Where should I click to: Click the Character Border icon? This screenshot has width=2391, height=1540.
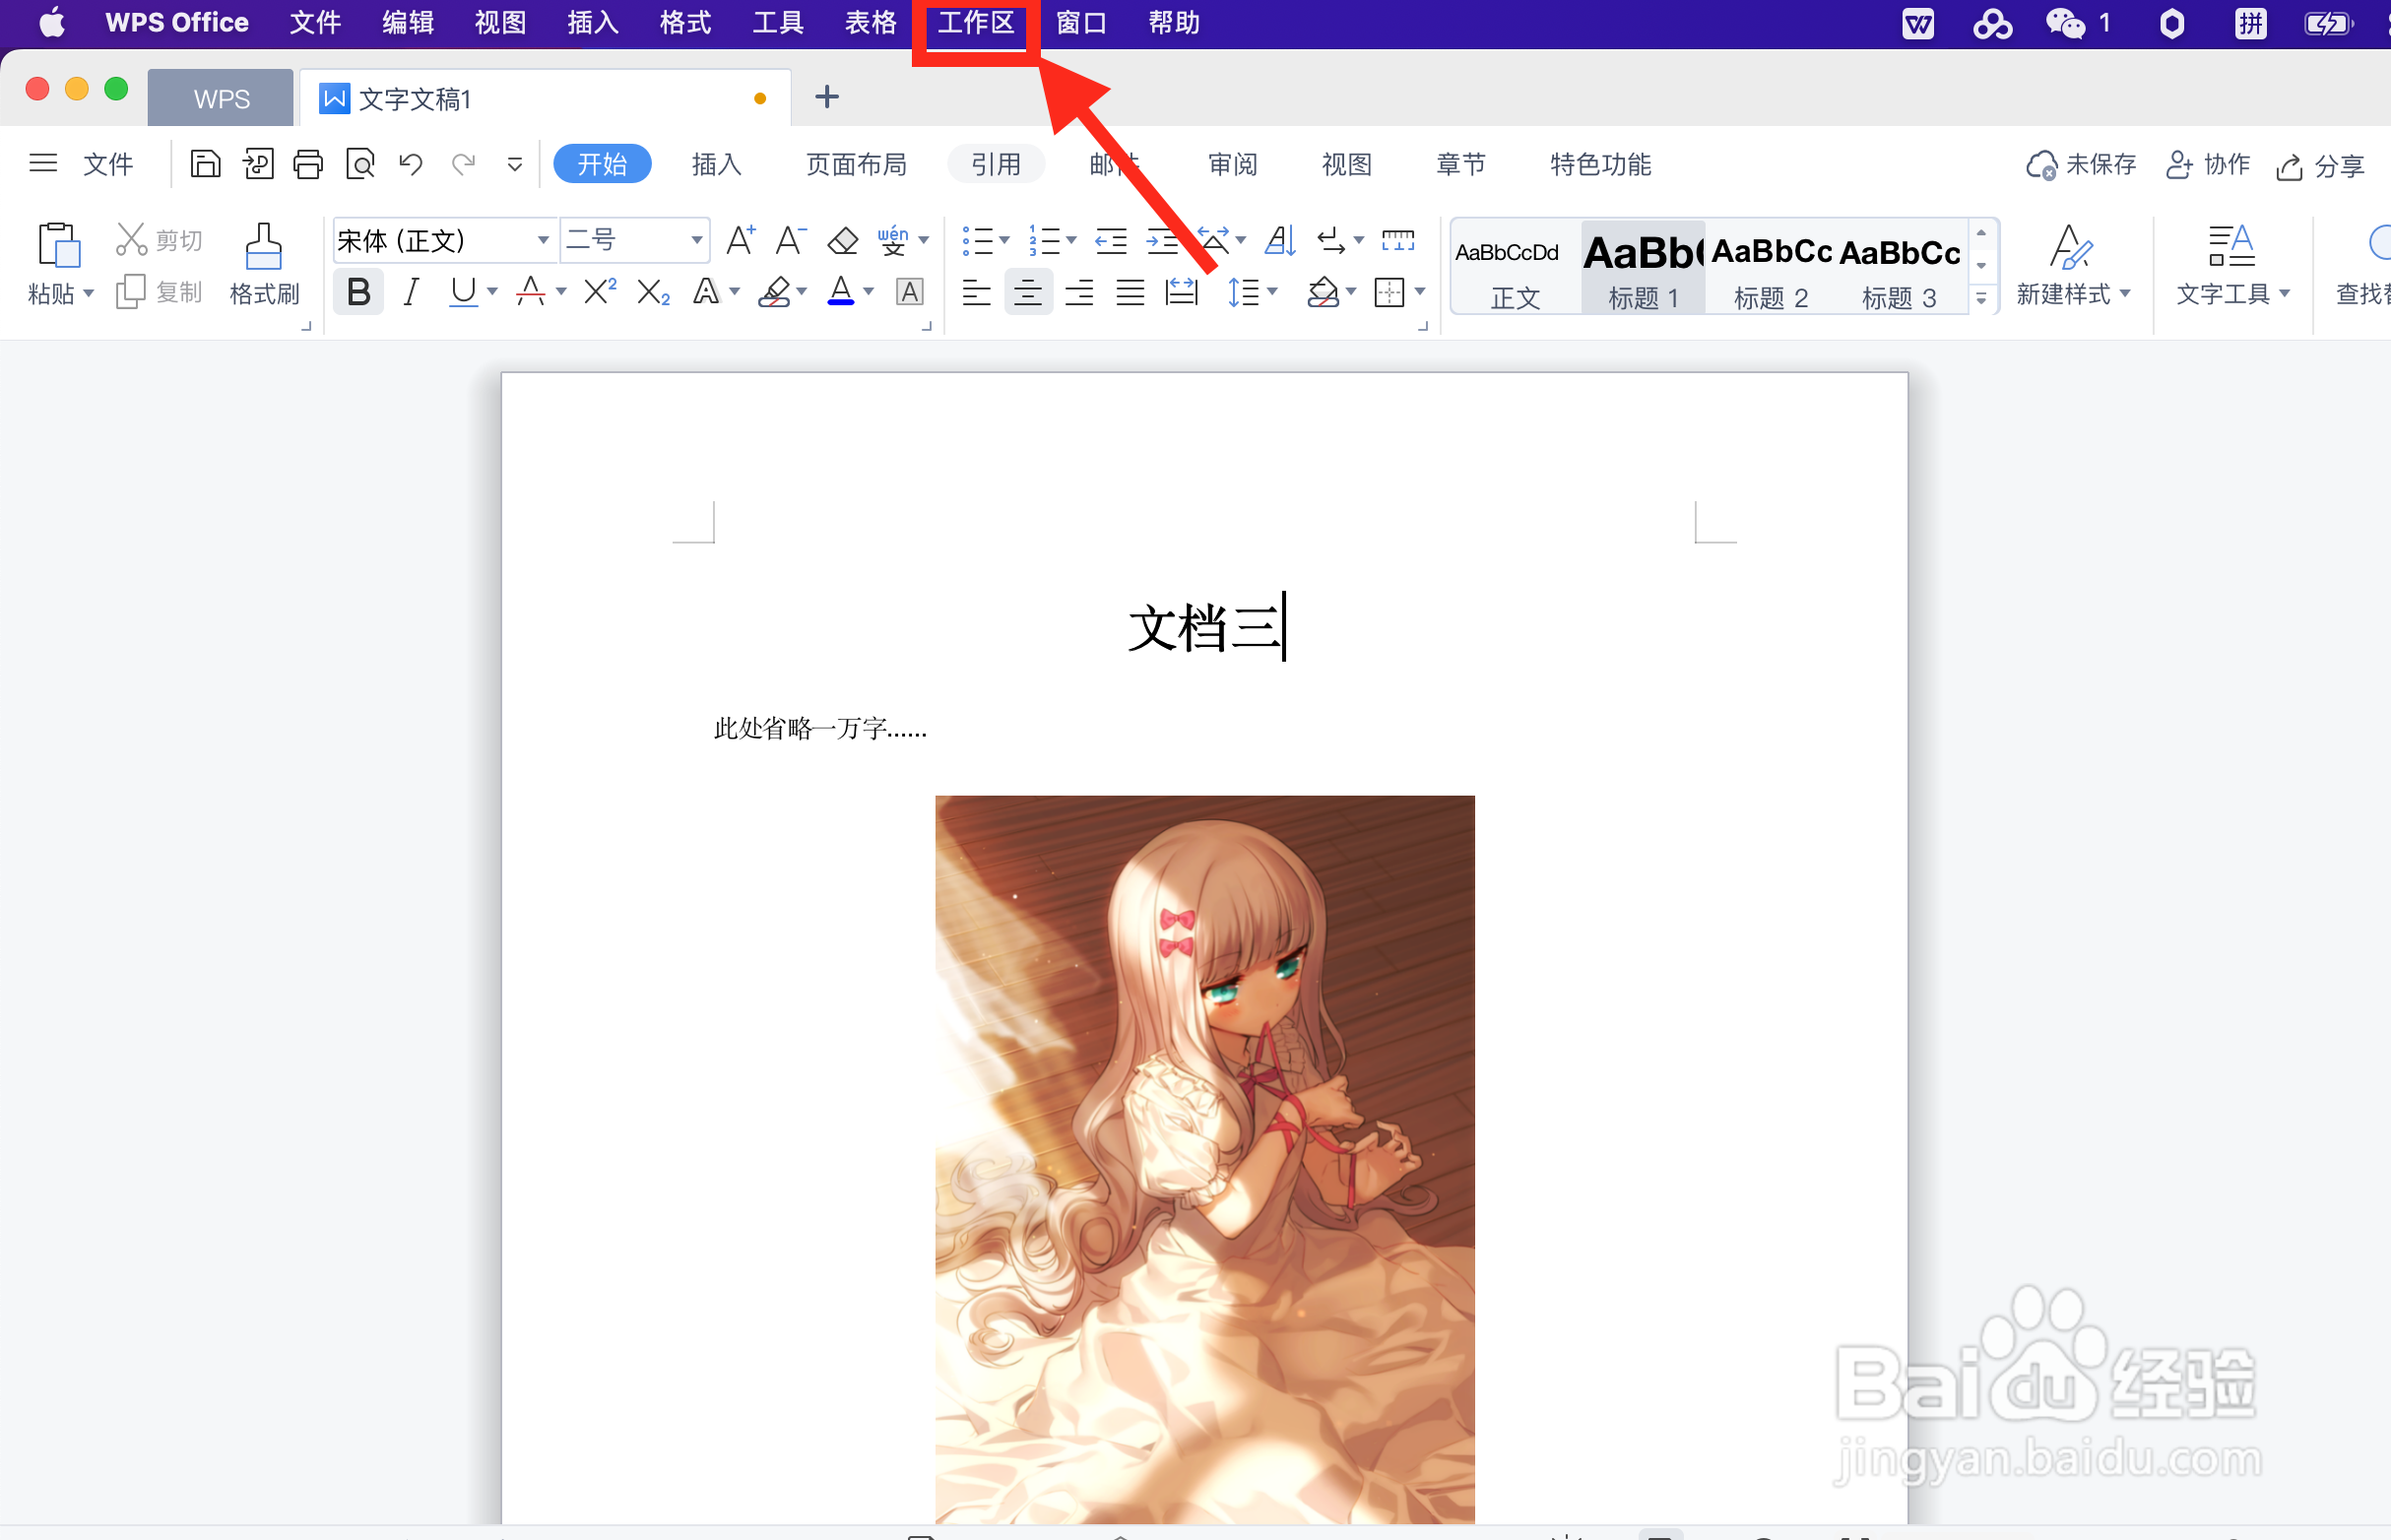point(909,292)
